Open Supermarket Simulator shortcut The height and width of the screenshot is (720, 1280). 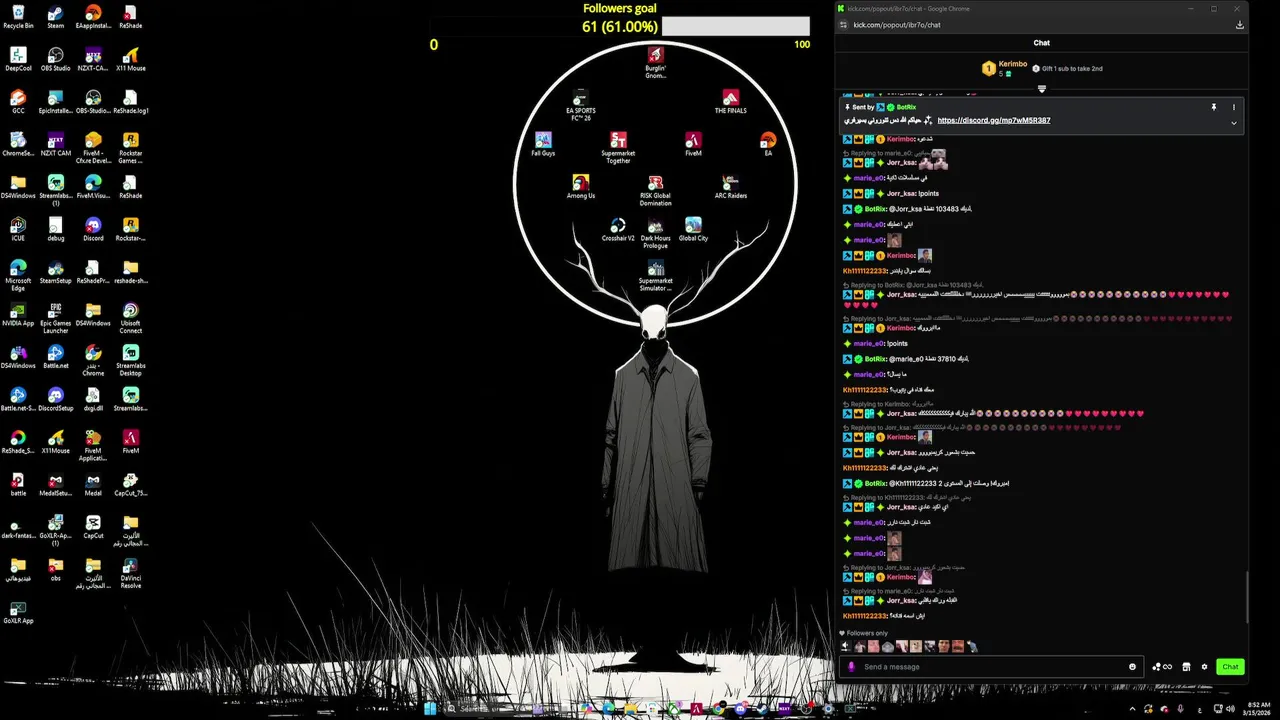(x=655, y=275)
